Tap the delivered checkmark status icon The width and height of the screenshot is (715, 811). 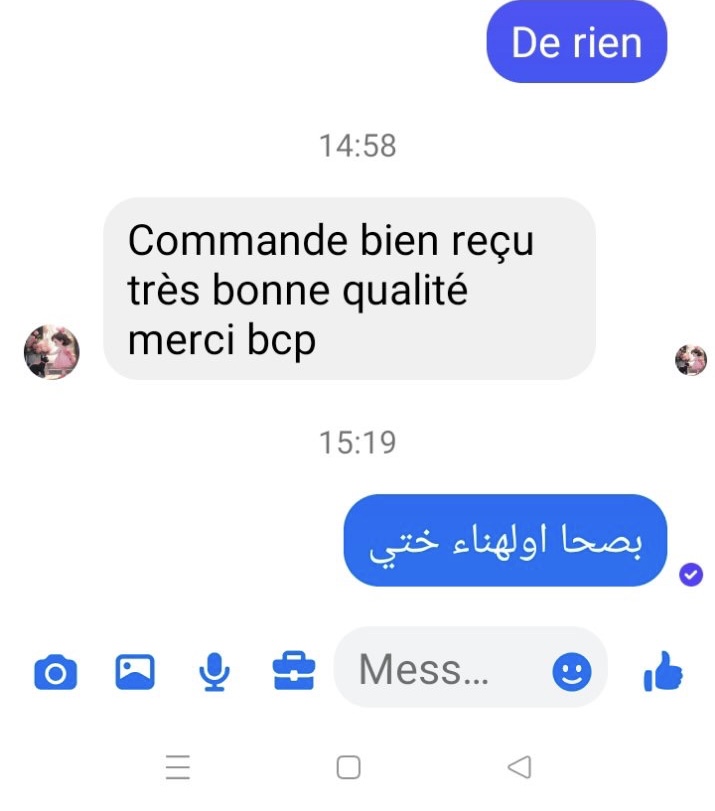(691, 574)
